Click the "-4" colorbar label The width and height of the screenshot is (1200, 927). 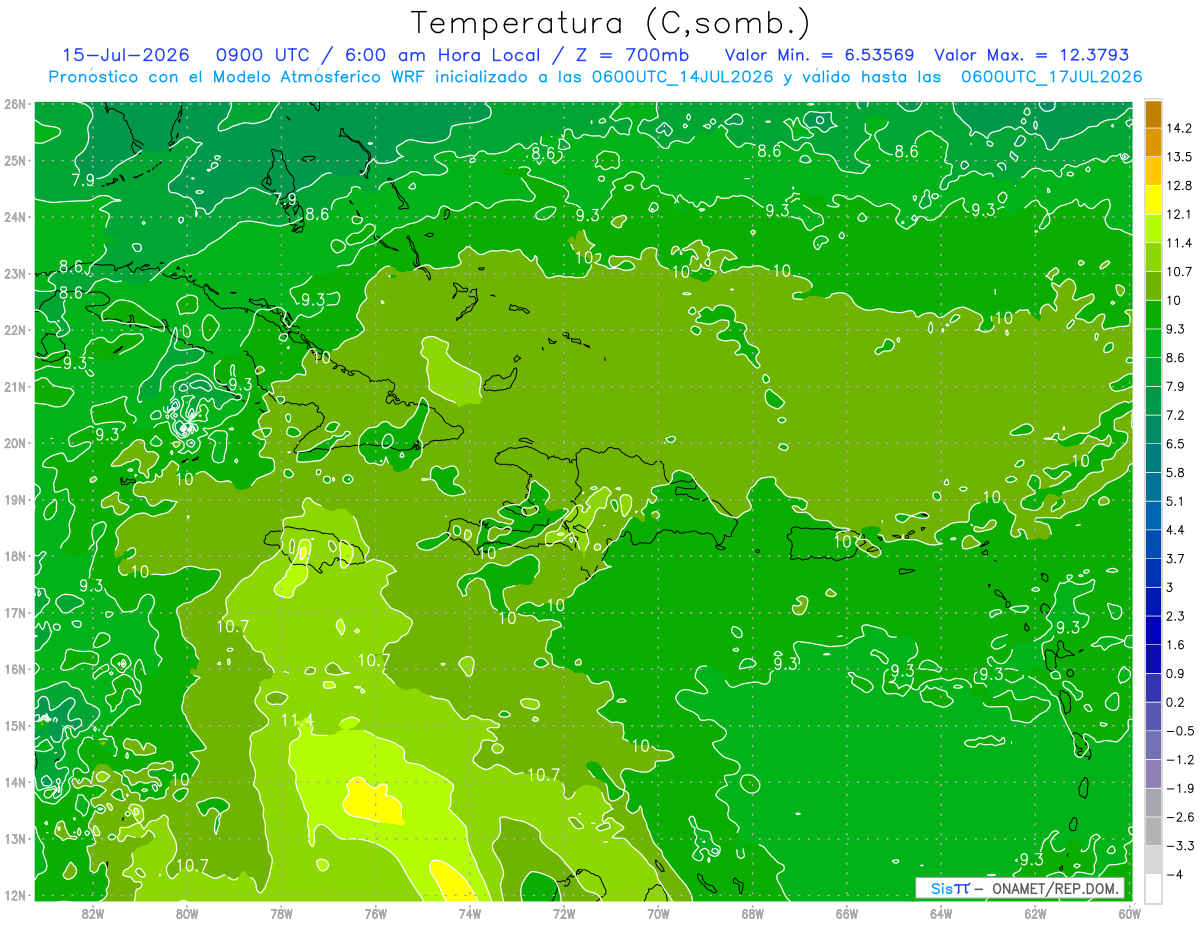click(x=1175, y=874)
